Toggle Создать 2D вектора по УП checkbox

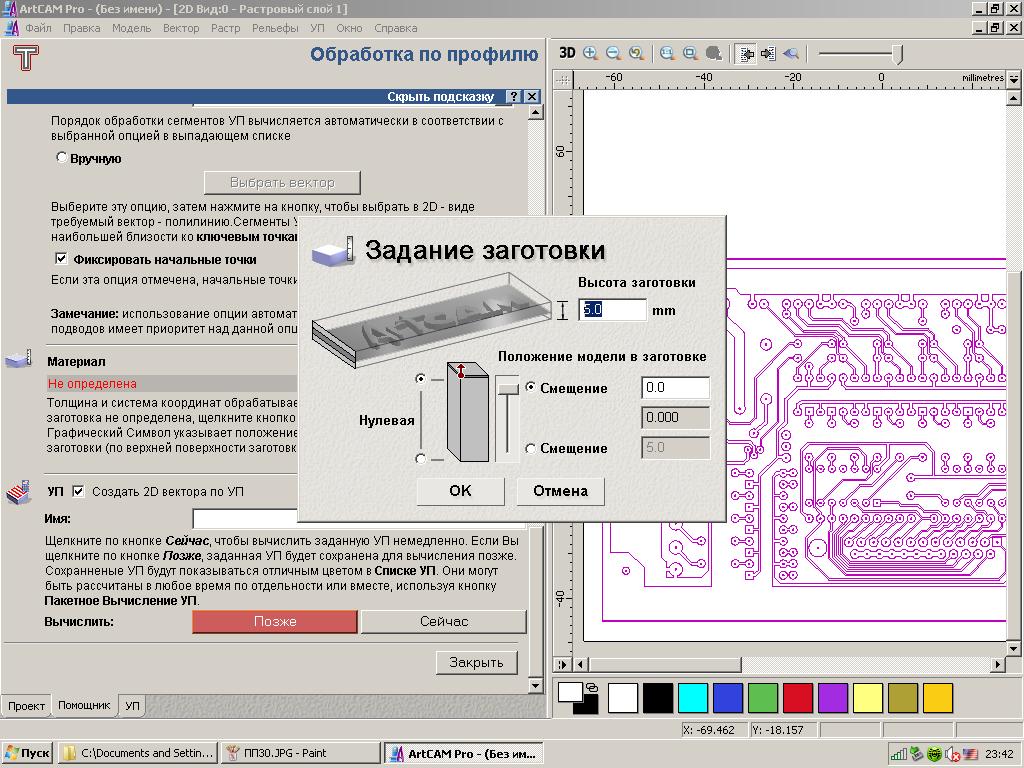coord(78,491)
